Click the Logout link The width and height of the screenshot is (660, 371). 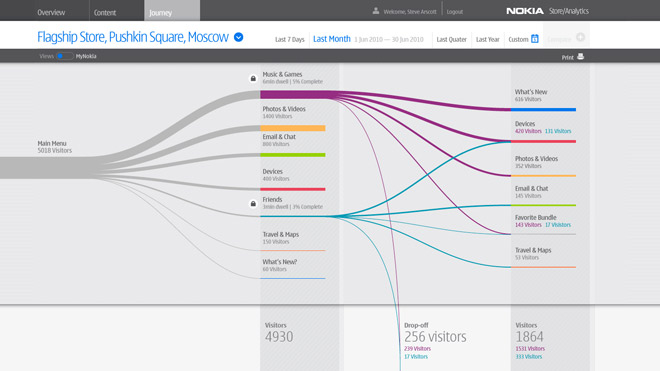(x=455, y=12)
